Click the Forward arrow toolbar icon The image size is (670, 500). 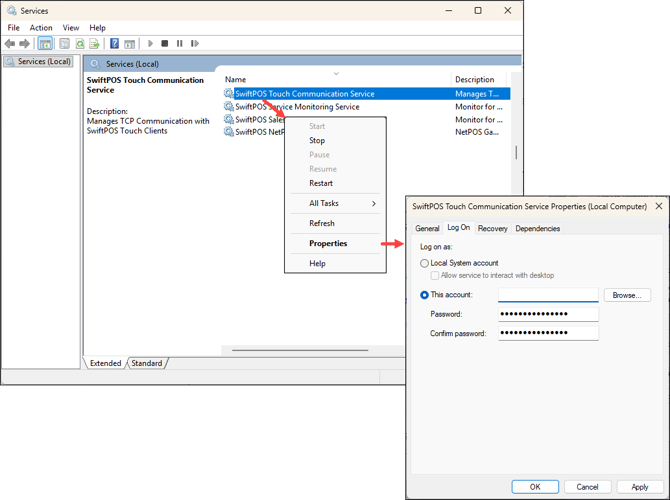(x=24, y=44)
